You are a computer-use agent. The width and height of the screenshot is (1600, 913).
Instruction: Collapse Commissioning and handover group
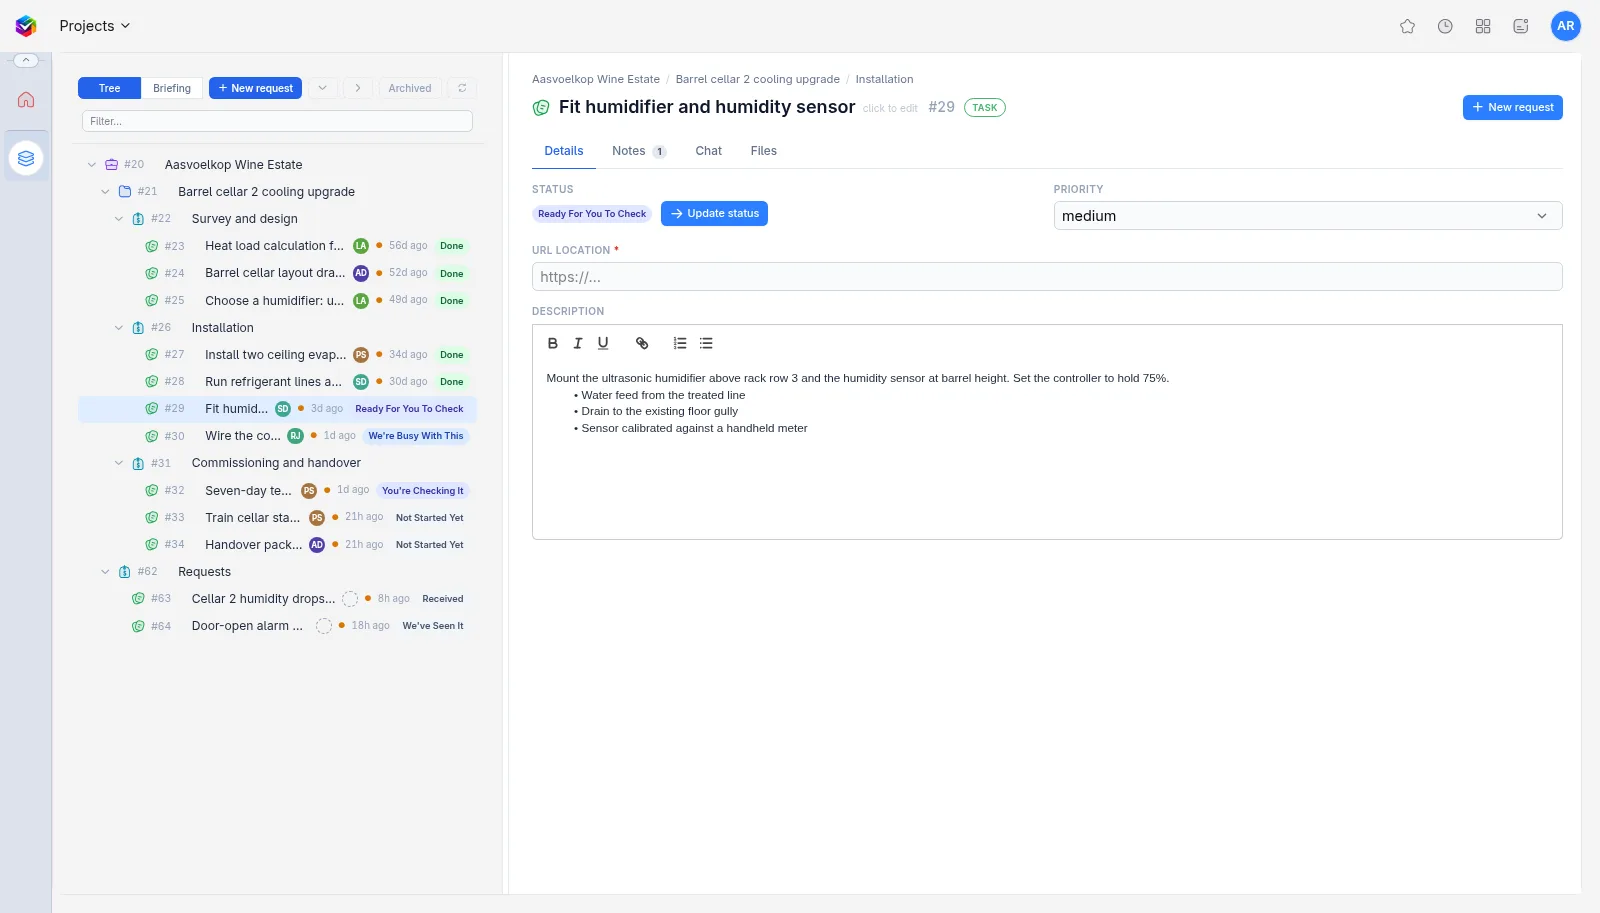click(119, 463)
